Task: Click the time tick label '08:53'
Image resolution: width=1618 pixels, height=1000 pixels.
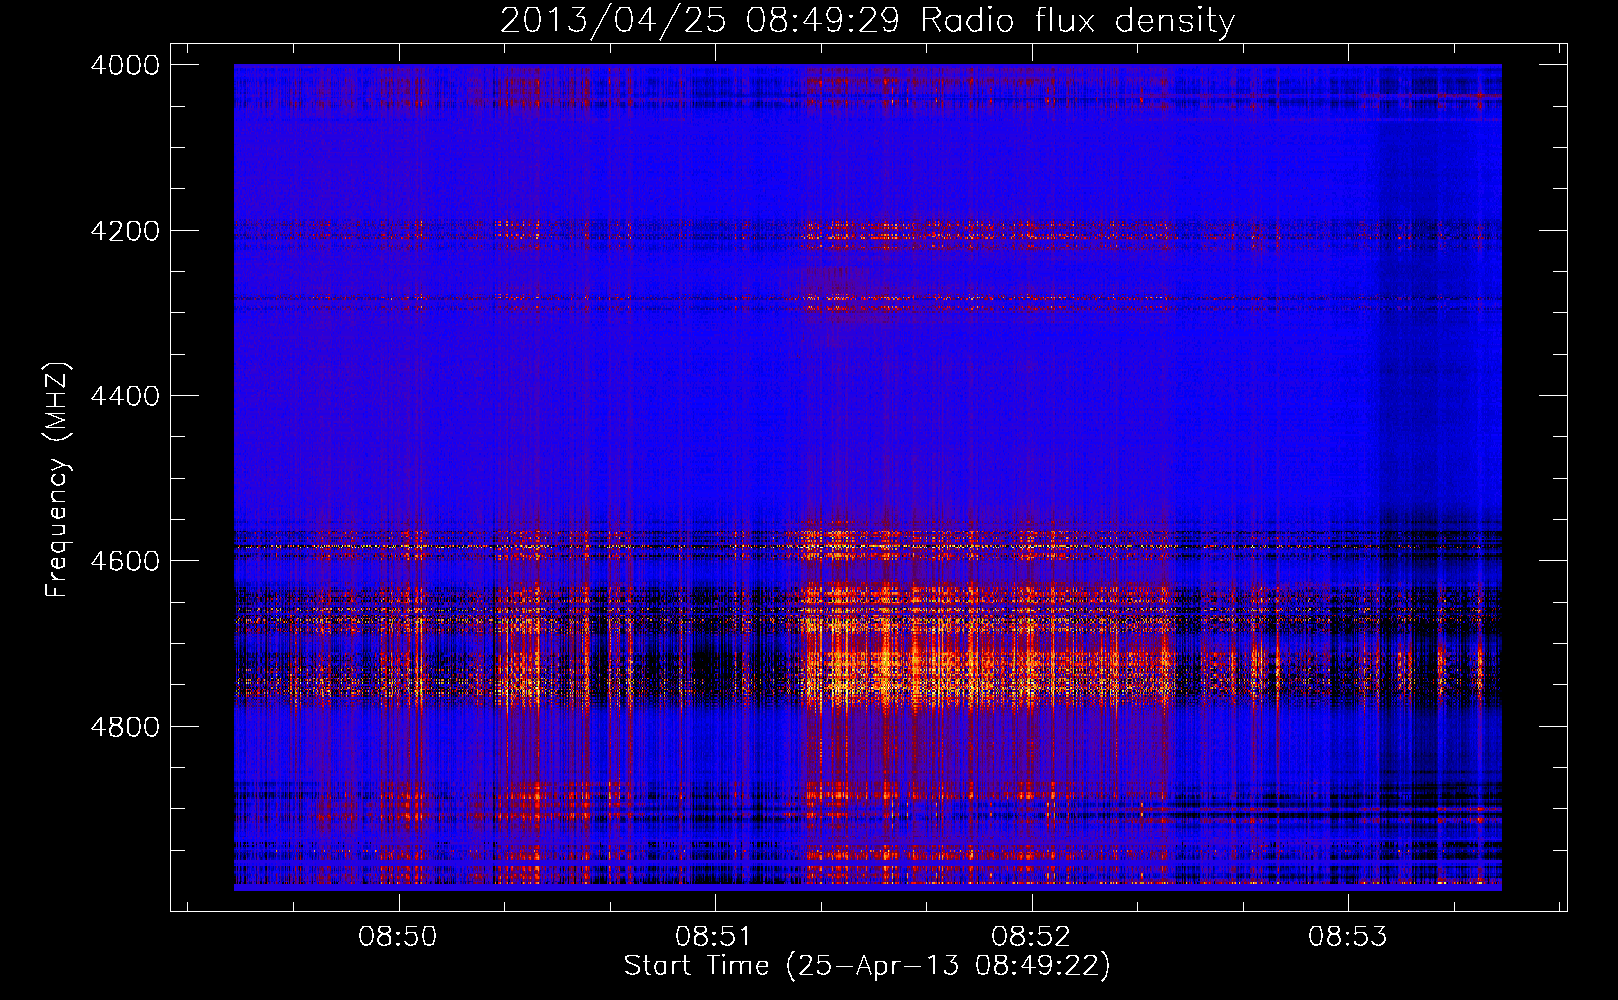Action: (1348, 937)
